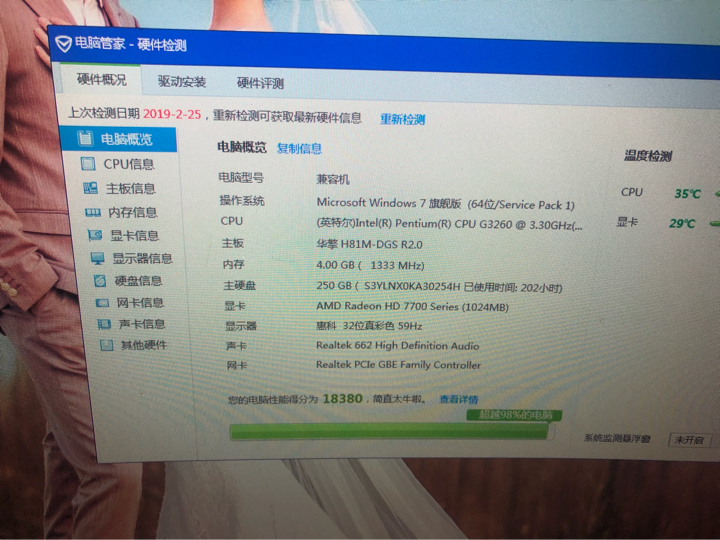Open the 主板信息 motherboard icon

90,188
